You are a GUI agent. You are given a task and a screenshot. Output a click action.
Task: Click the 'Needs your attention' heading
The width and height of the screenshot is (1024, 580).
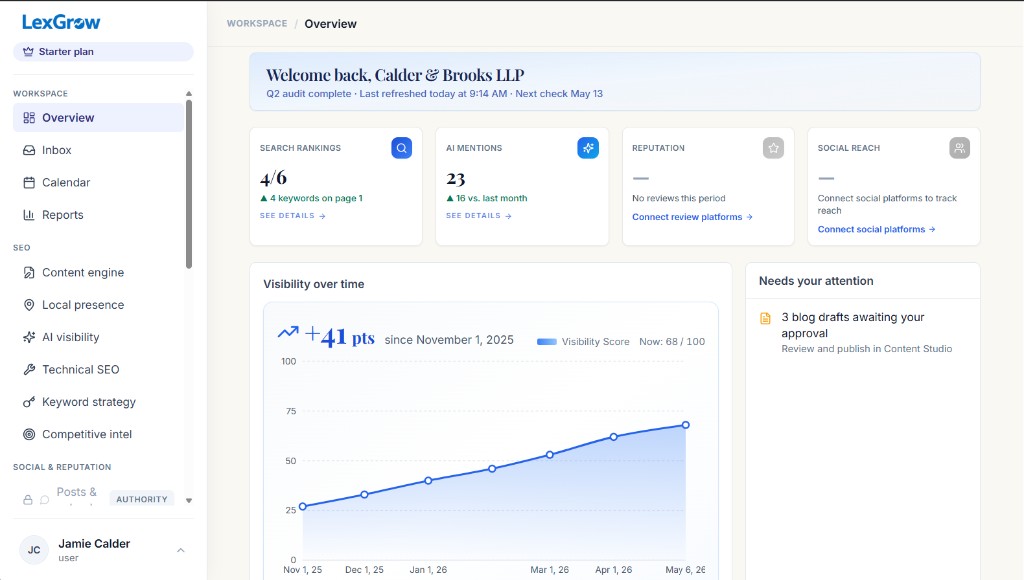click(x=816, y=281)
